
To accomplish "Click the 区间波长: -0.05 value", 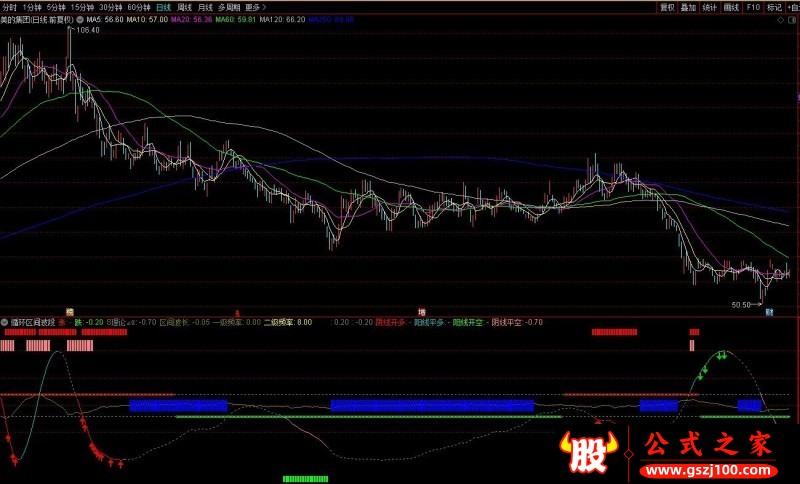I will click(x=184, y=322).
